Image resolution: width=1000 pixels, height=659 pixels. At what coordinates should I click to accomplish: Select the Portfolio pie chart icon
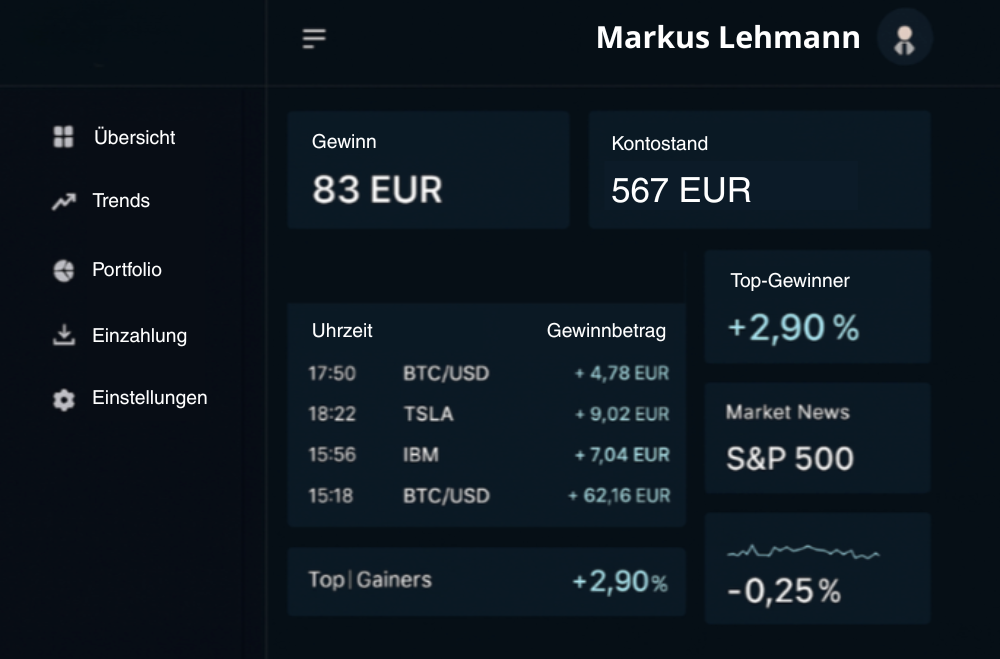[62, 269]
